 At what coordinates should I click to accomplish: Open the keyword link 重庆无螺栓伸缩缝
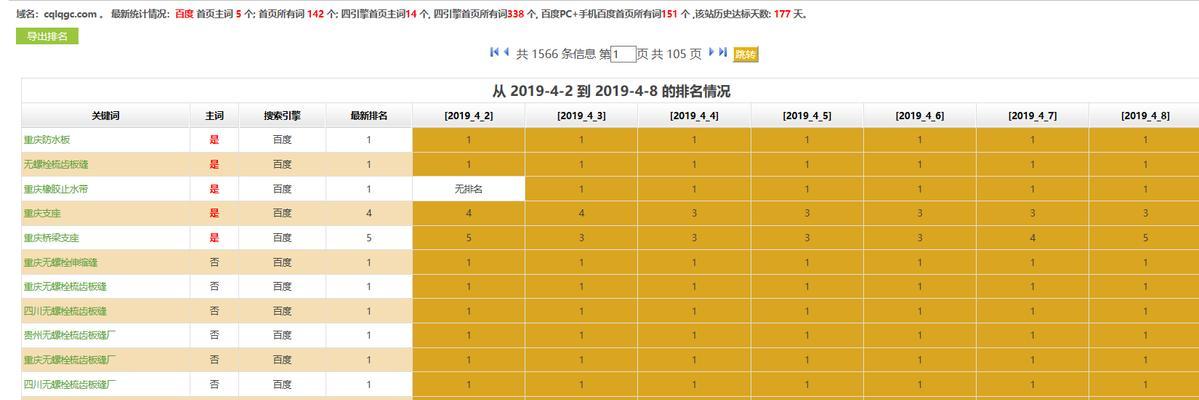[60, 262]
